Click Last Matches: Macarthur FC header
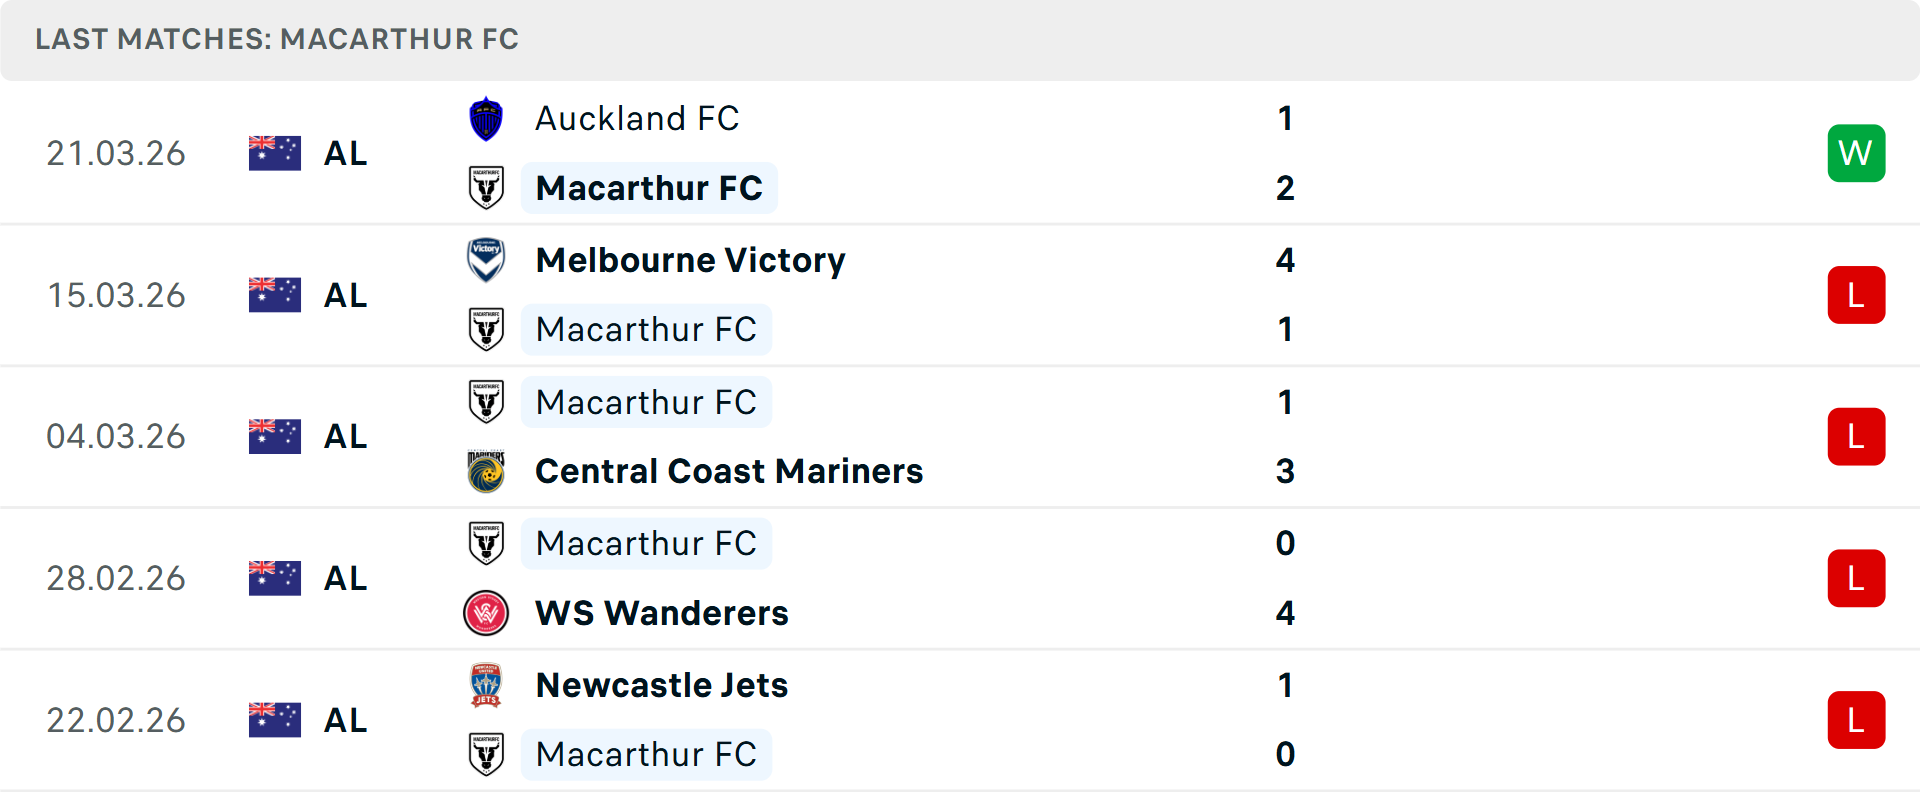The height and width of the screenshot is (792, 1920). coord(277,39)
